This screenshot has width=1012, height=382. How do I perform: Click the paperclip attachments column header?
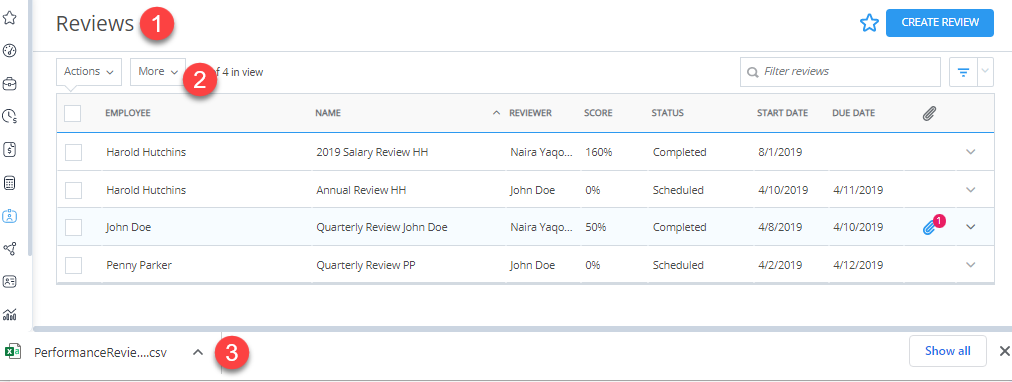click(929, 114)
